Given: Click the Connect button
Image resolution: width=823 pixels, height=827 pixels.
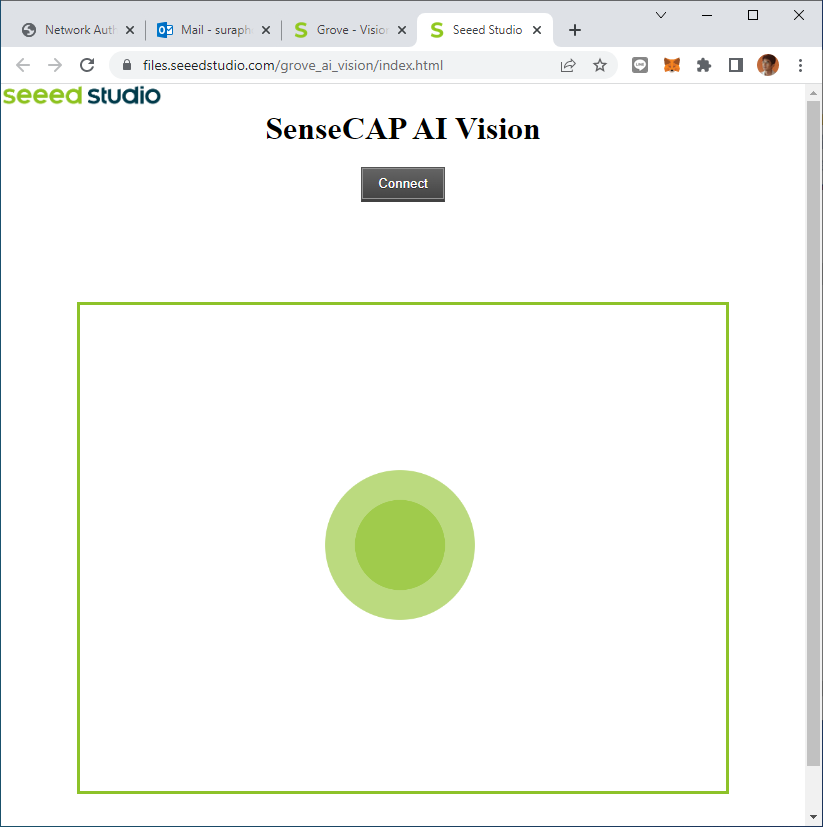Looking at the screenshot, I should 403,184.
